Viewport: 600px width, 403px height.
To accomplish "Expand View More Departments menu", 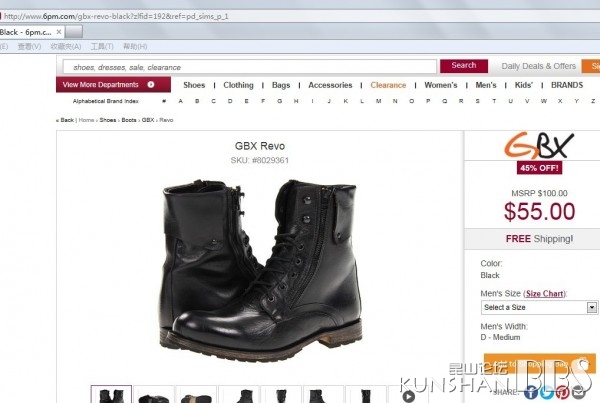I will (101, 85).
